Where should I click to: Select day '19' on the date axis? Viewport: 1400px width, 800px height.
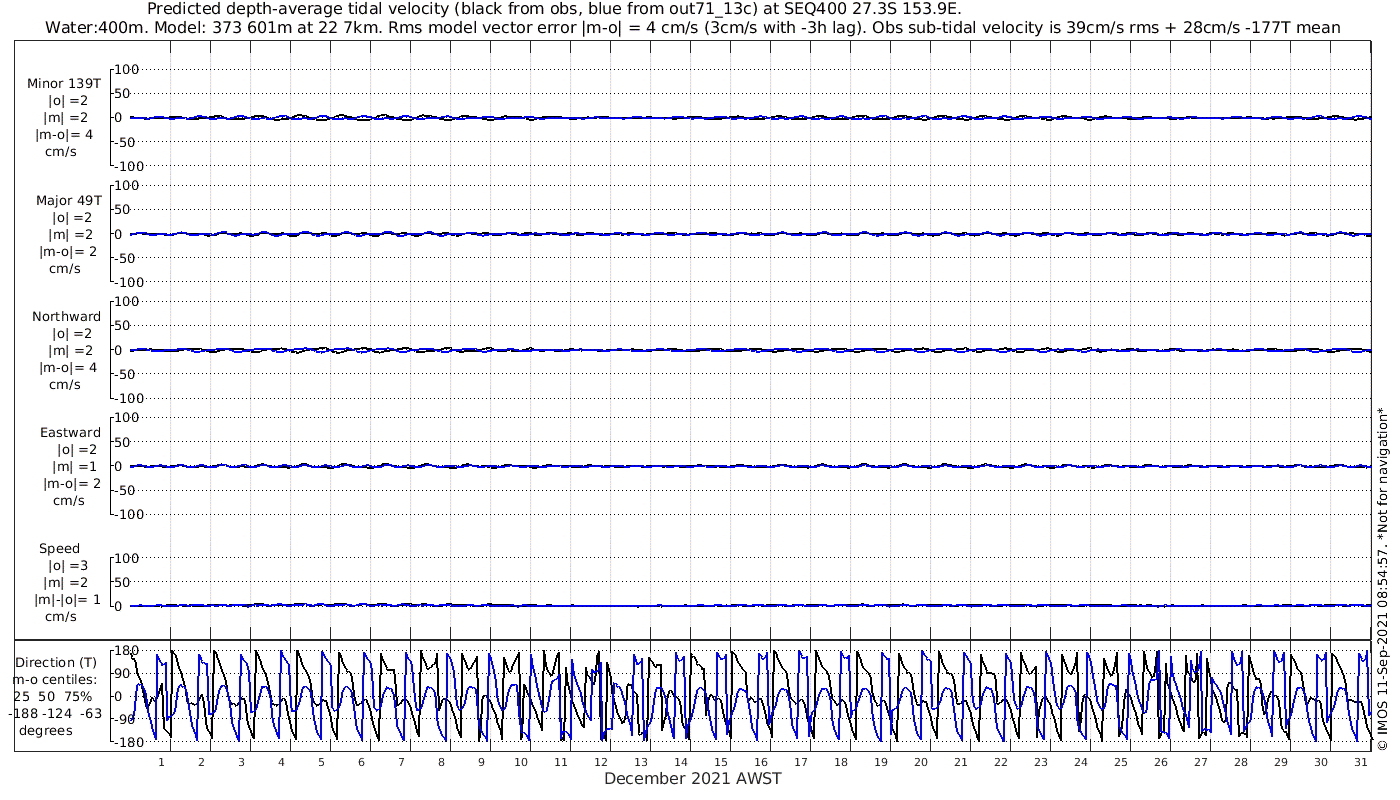click(x=881, y=762)
